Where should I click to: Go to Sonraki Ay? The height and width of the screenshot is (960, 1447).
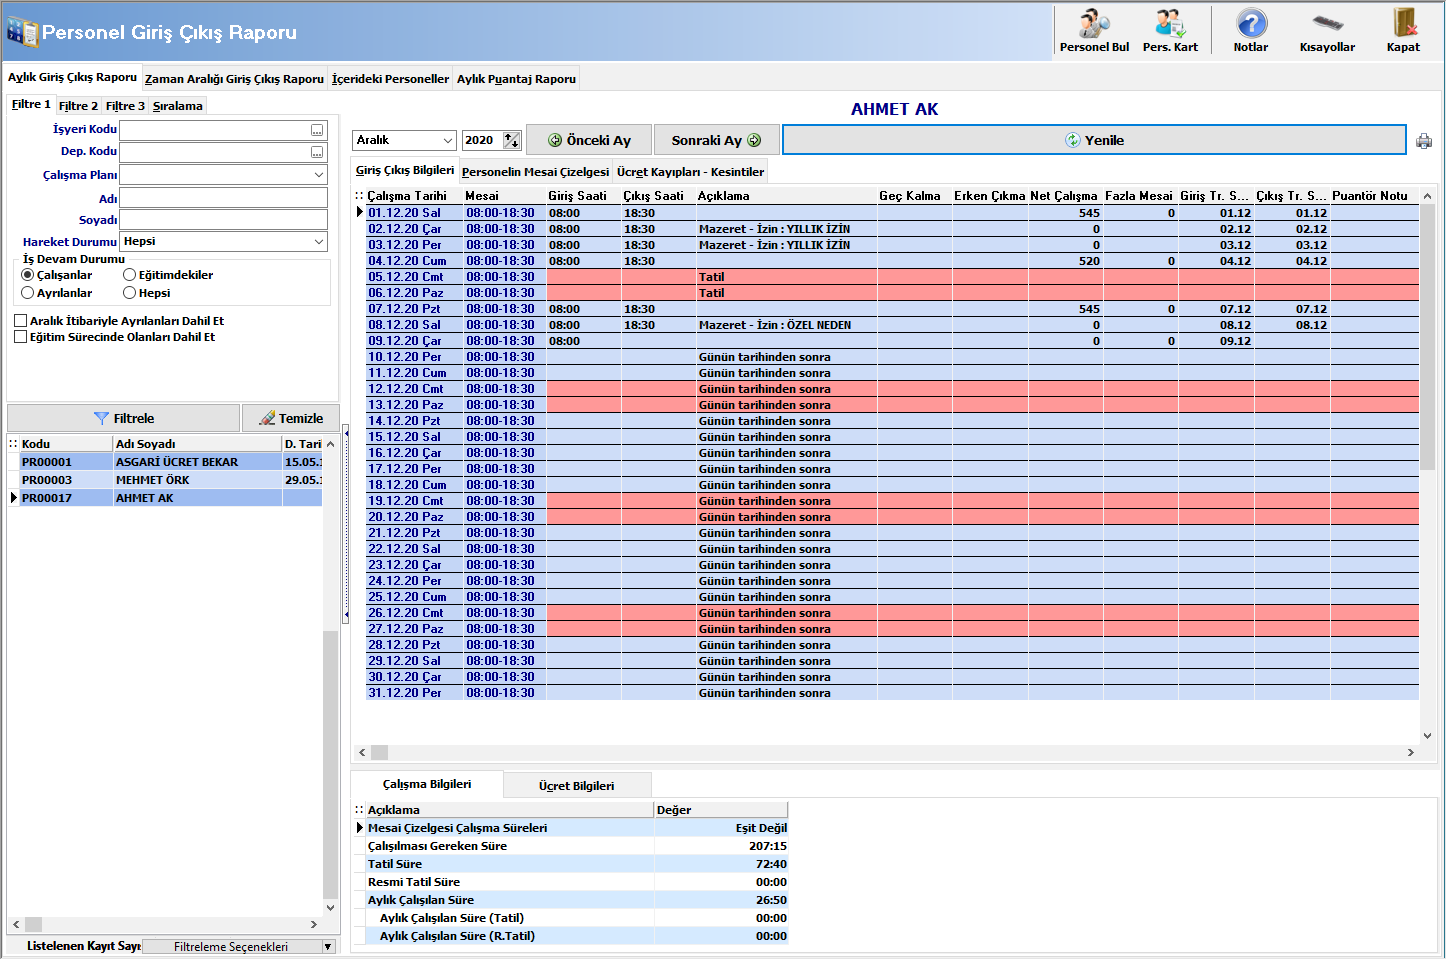(716, 141)
